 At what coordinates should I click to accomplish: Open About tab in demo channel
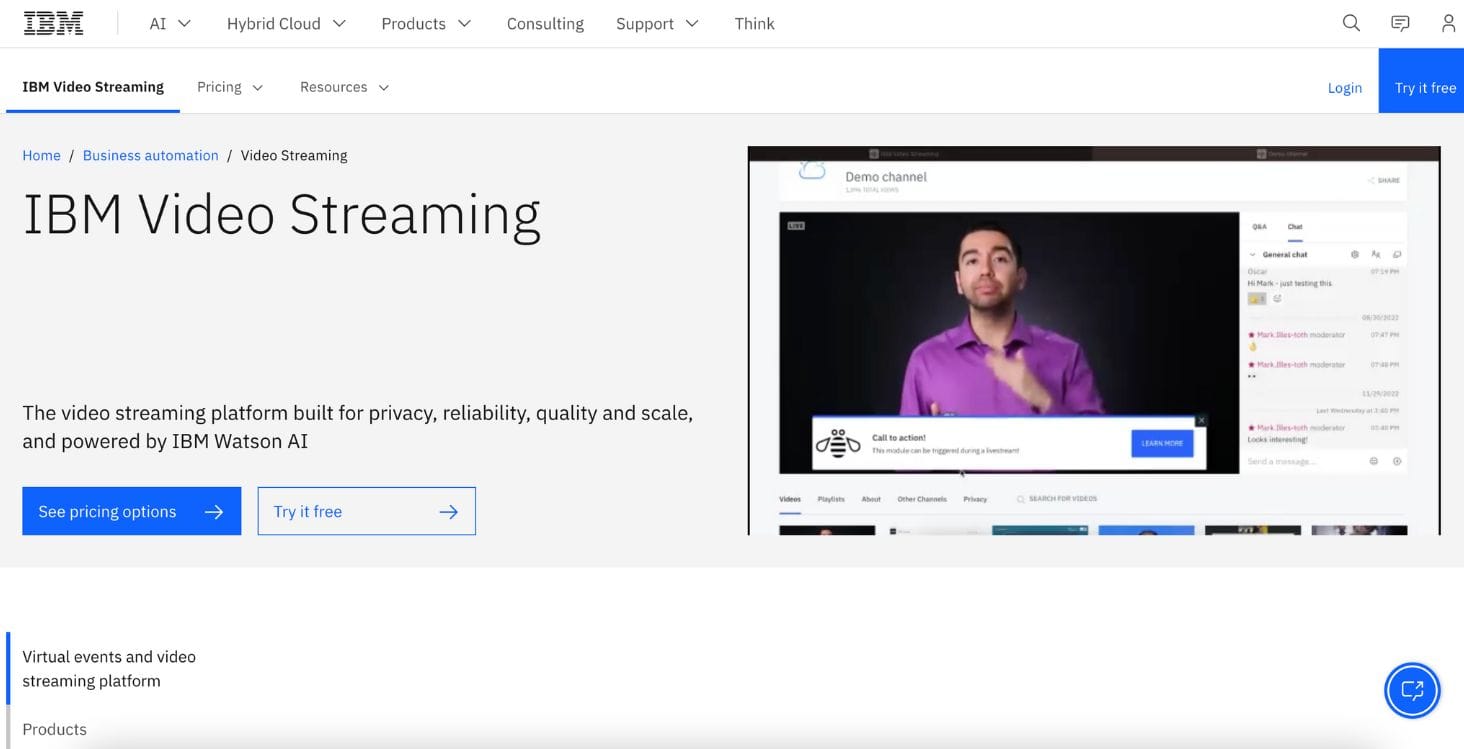pyautogui.click(x=871, y=499)
